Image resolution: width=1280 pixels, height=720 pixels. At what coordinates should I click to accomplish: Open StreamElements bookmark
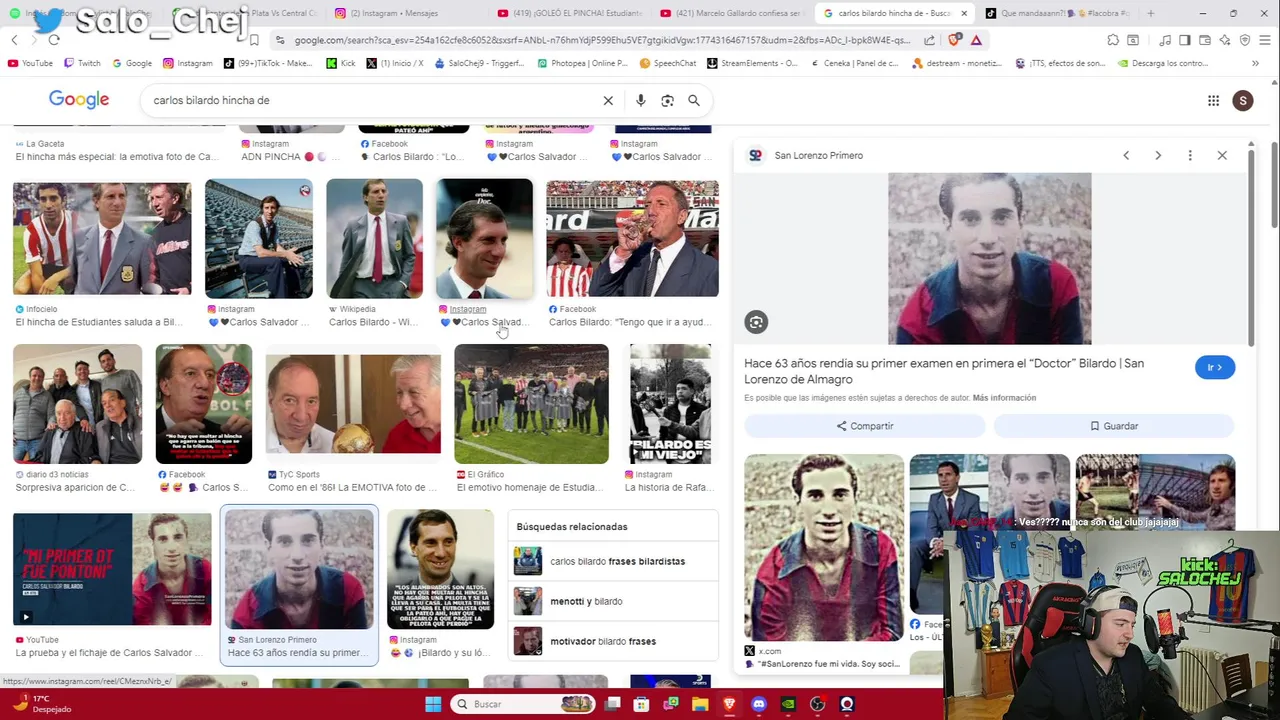(x=753, y=63)
